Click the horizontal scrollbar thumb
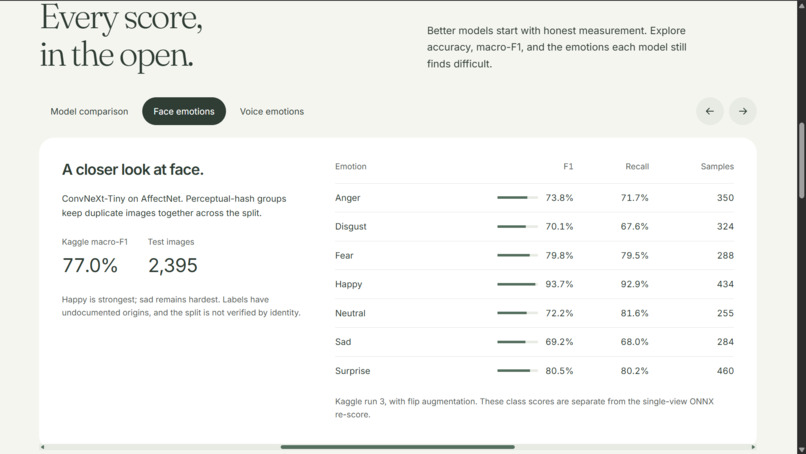806x454 pixels. tap(397, 447)
